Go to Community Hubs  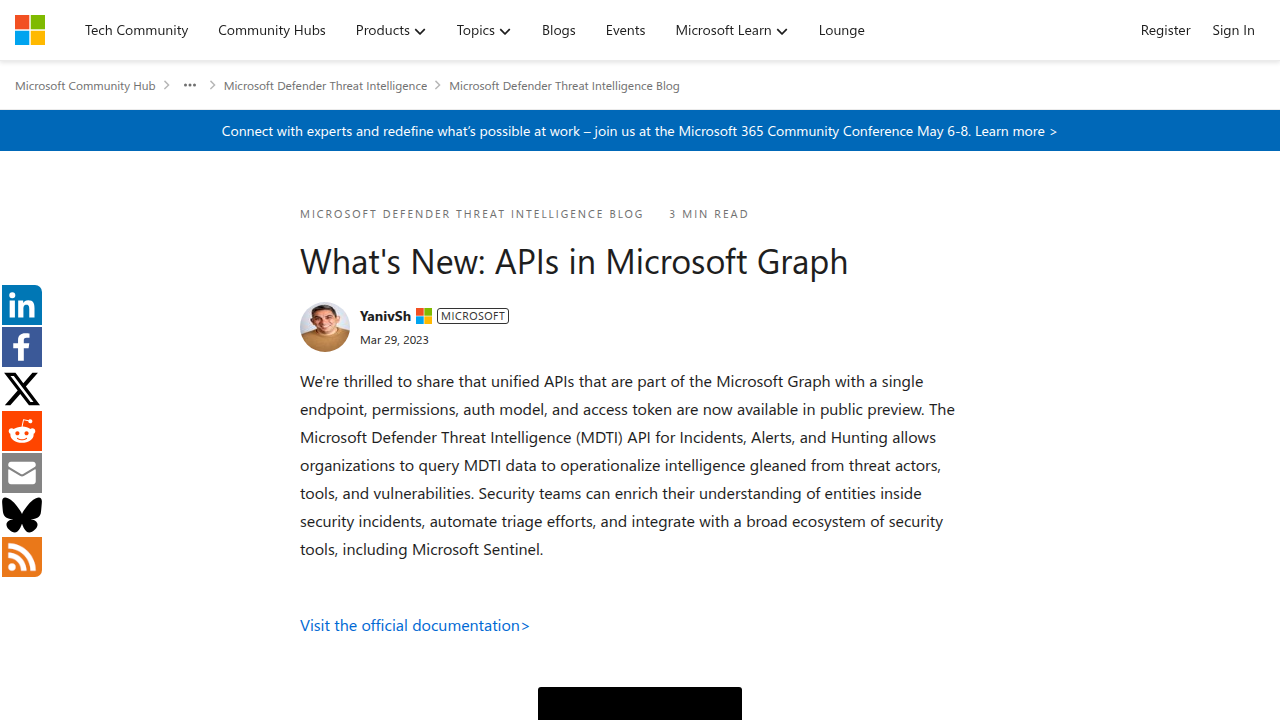point(272,30)
